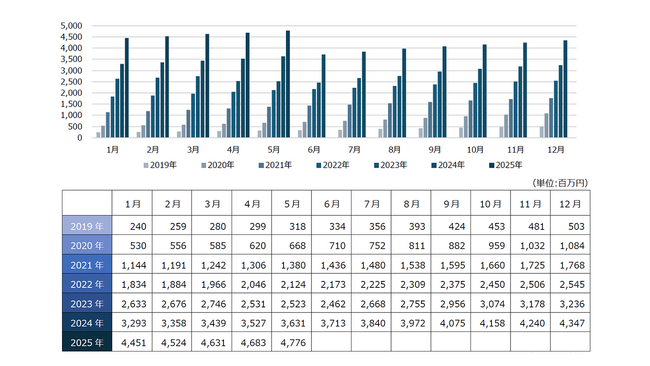Select the 2019年 row header in table
Viewport: 650px width, 366px height.
point(87,226)
